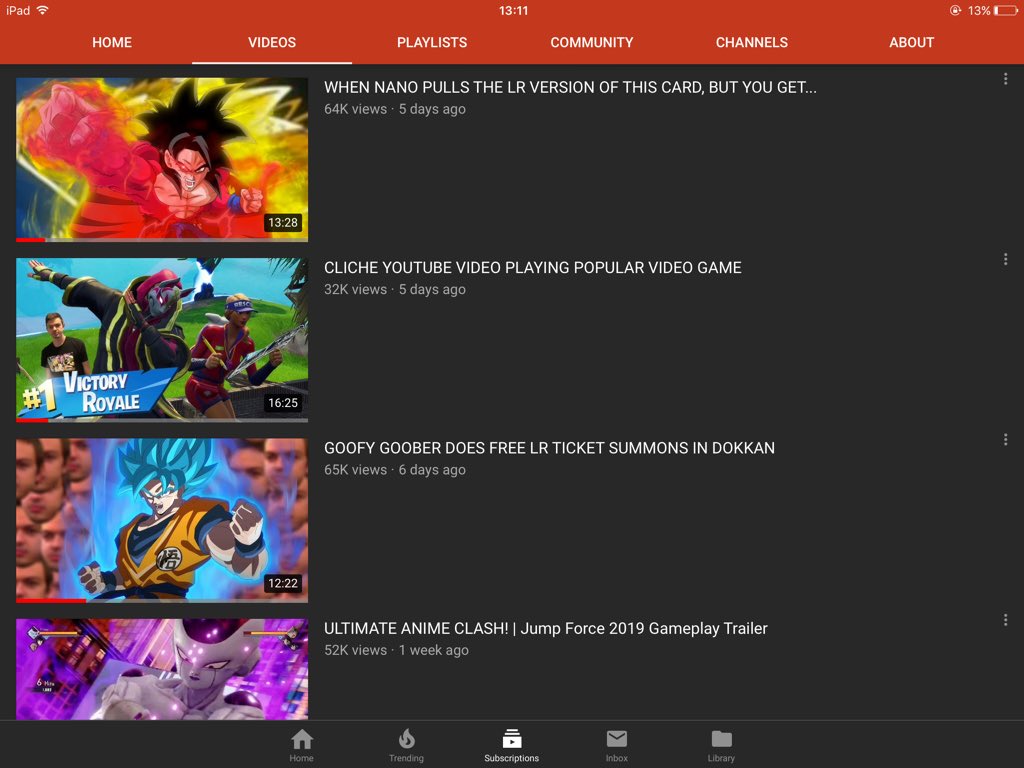This screenshot has width=1024, height=768.
Task: Tap the Wi-Fi icon in status bar
Action: pyautogui.click(x=42, y=10)
